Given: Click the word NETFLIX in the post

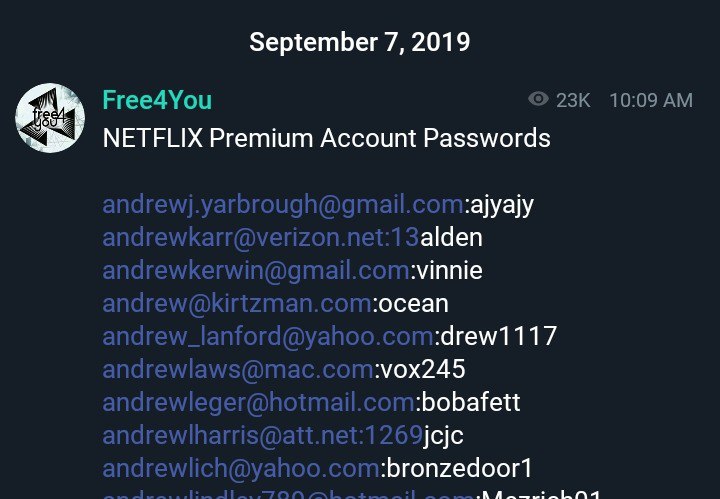Looking at the screenshot, I should pyautogui.click(x=153, y=138).
